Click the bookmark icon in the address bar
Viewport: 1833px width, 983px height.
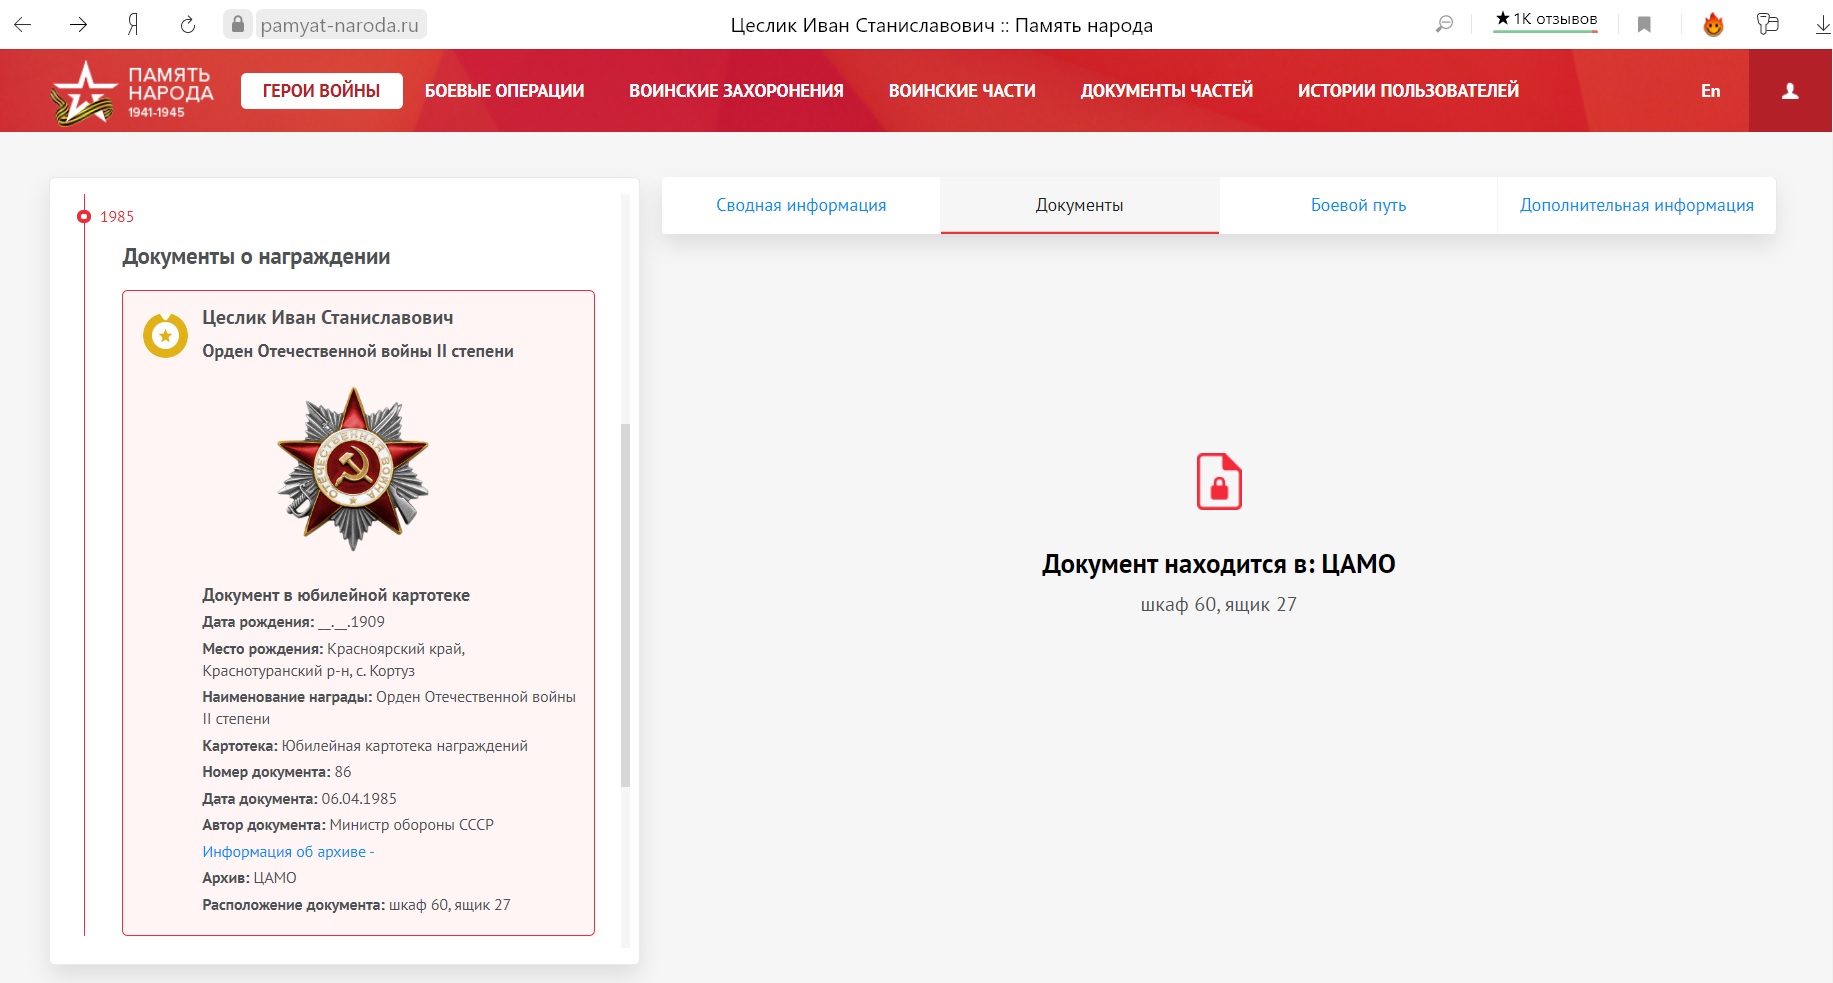[x=1644, y=25]
